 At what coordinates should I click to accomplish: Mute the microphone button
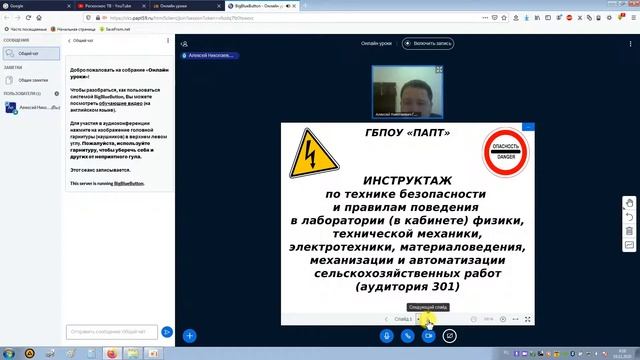pos(387,336)
